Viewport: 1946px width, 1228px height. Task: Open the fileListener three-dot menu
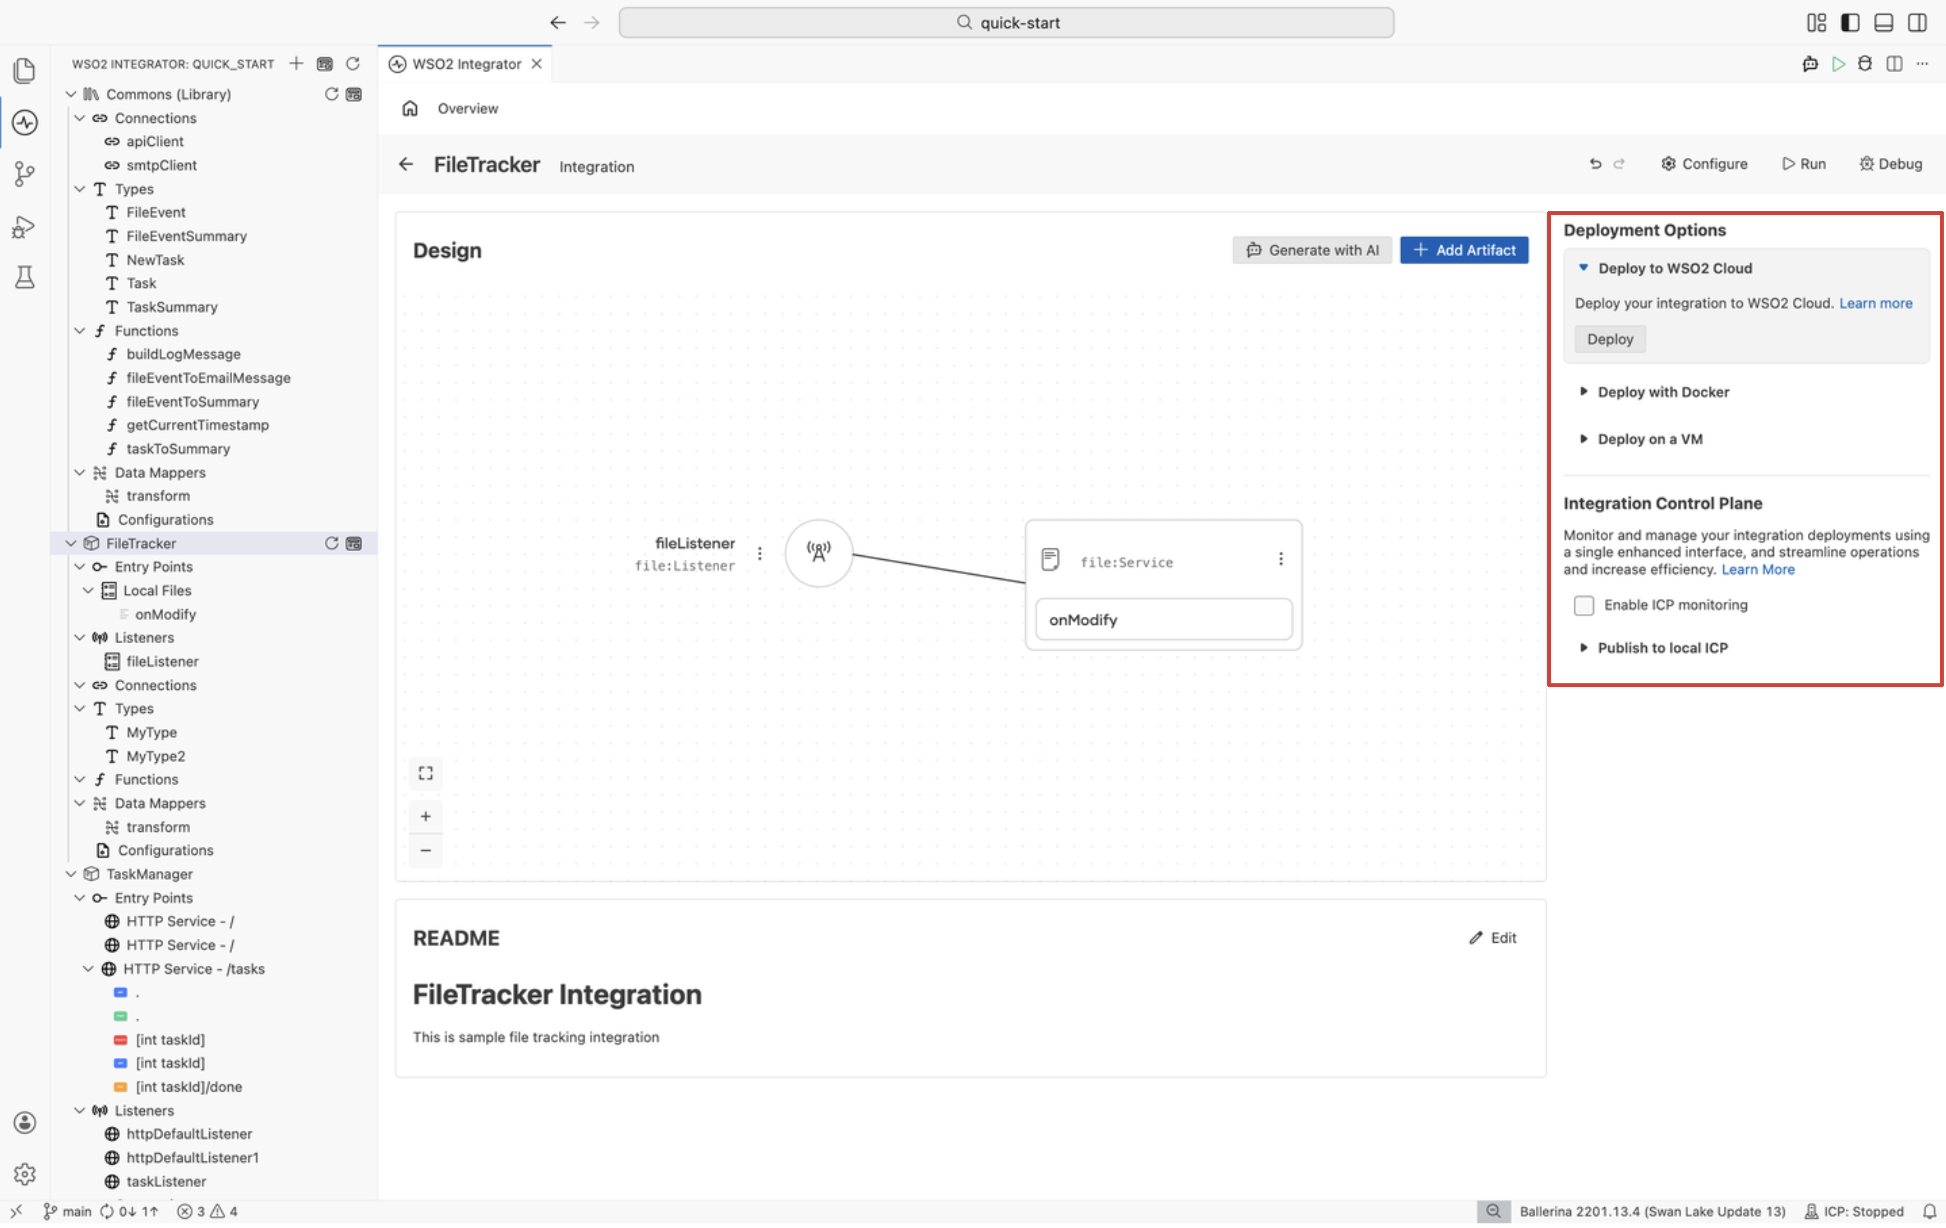pos(760,553)
